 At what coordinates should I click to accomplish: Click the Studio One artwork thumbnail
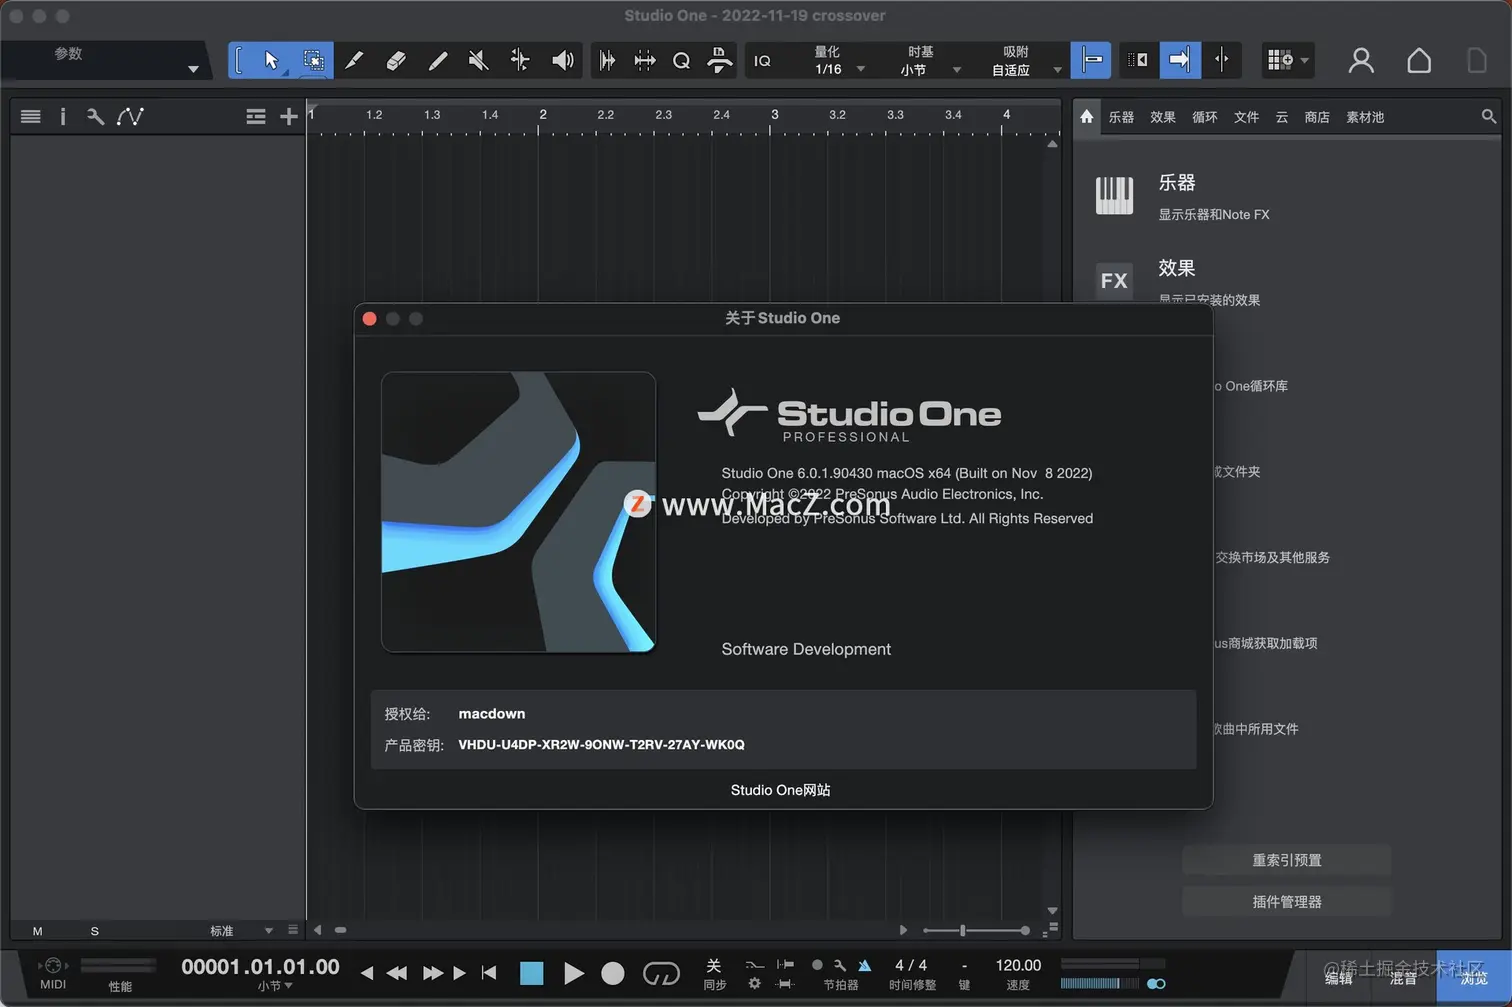click(518, 512)
